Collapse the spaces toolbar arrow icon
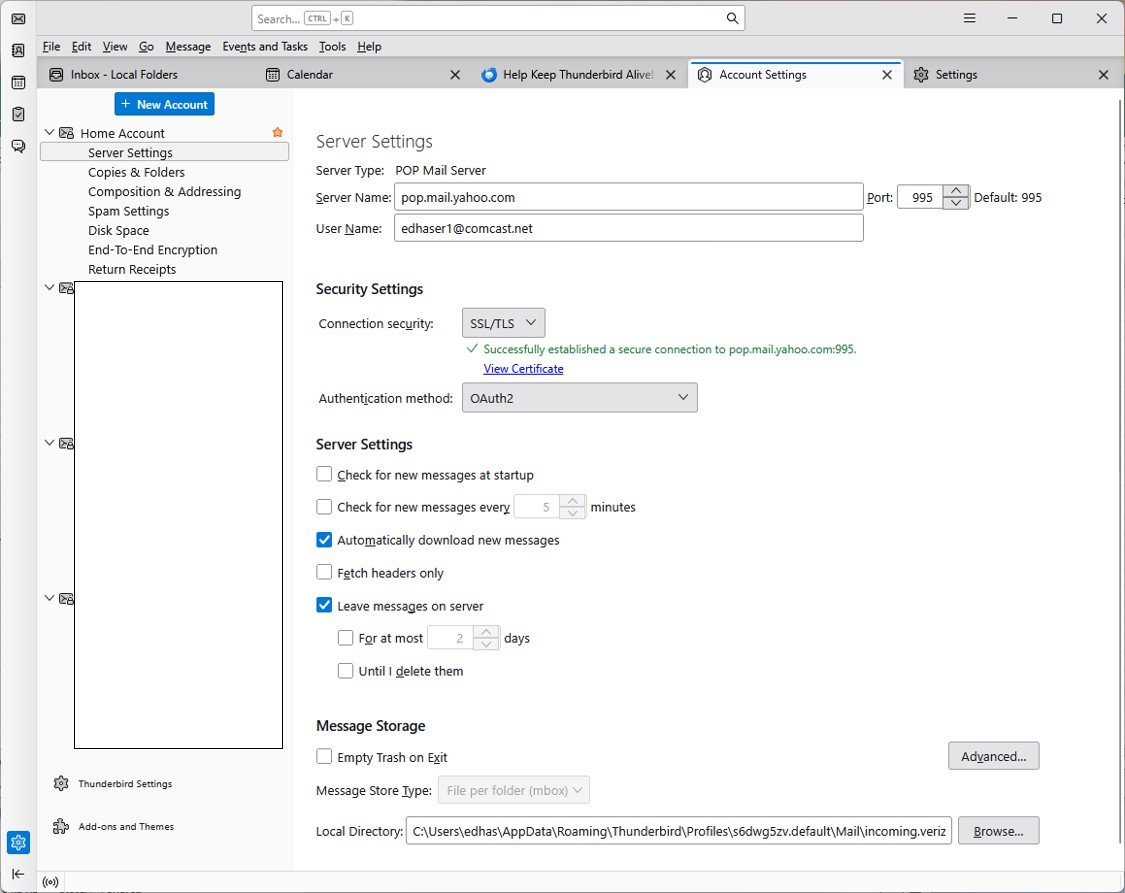1125x893 pixels. pyautogui.click(x=19, y=874)
